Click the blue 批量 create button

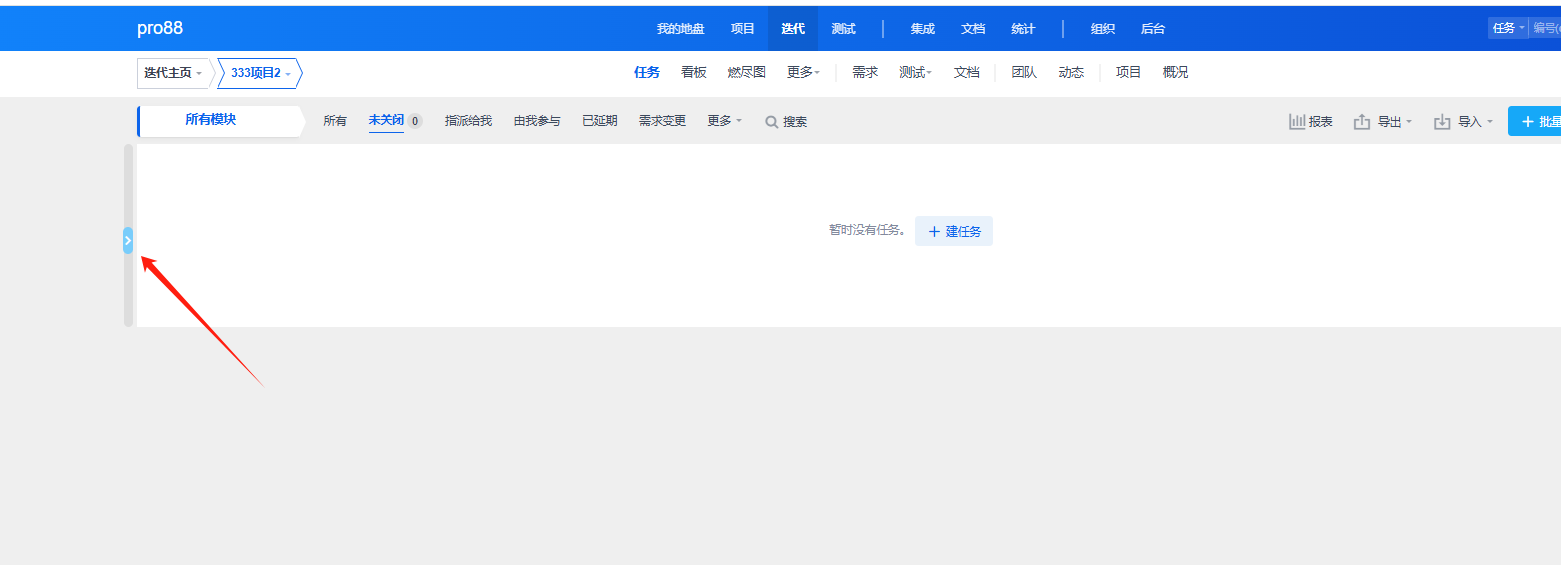pos(1535,121)
